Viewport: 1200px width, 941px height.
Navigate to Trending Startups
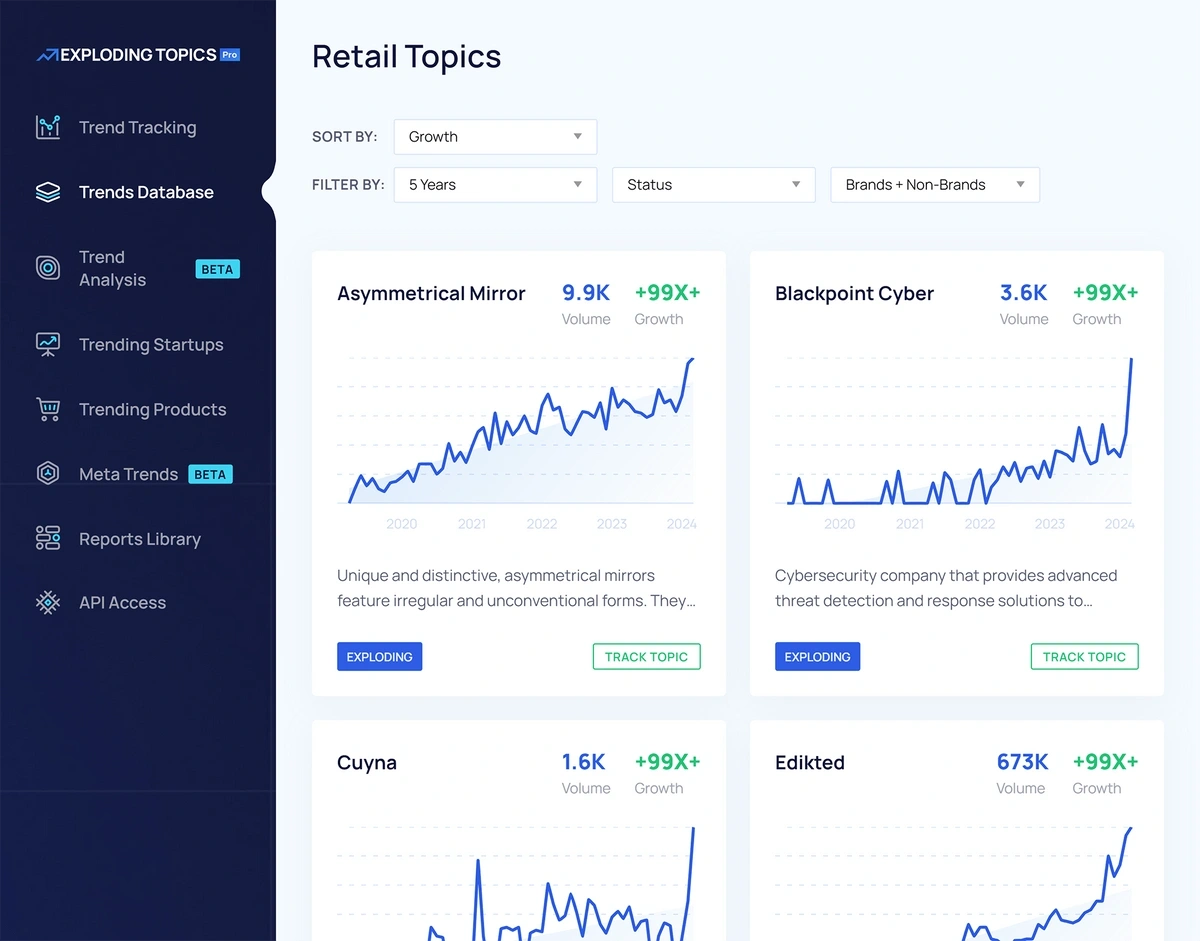pos(151,344)
